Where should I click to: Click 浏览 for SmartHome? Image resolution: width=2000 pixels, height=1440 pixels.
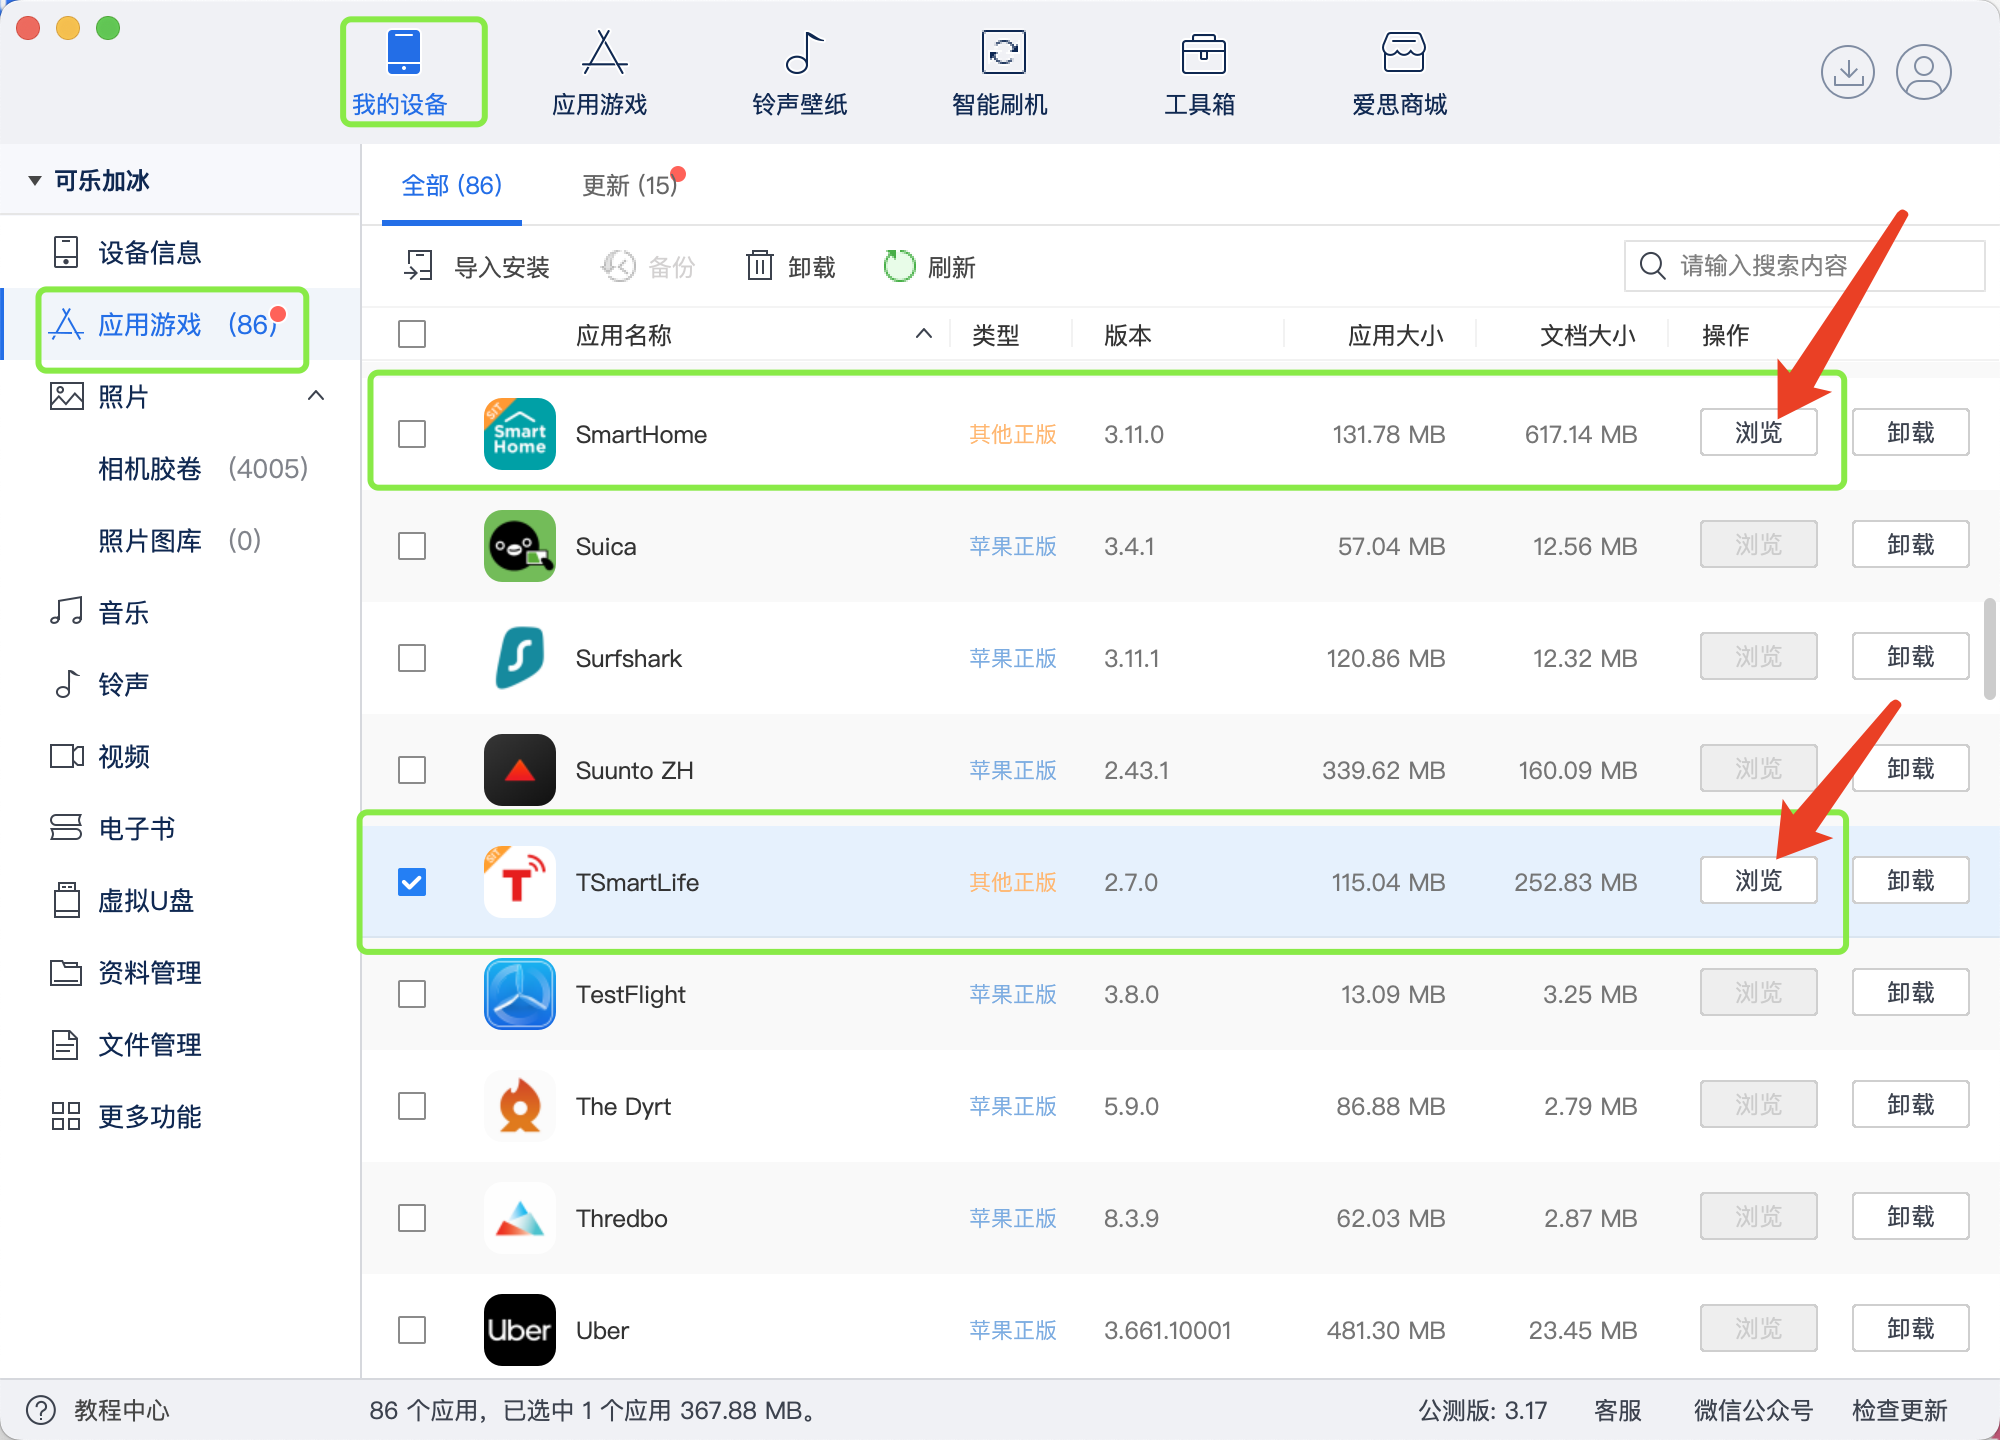1758,433
